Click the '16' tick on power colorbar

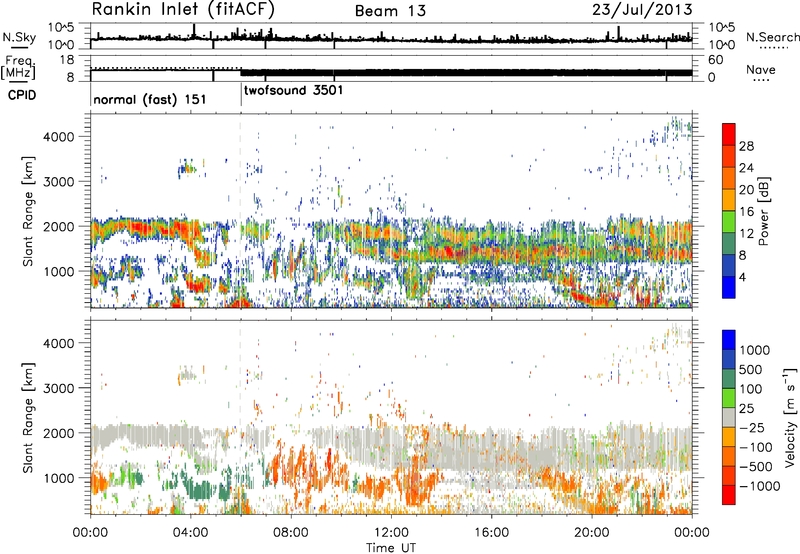(x=746, y=212)
